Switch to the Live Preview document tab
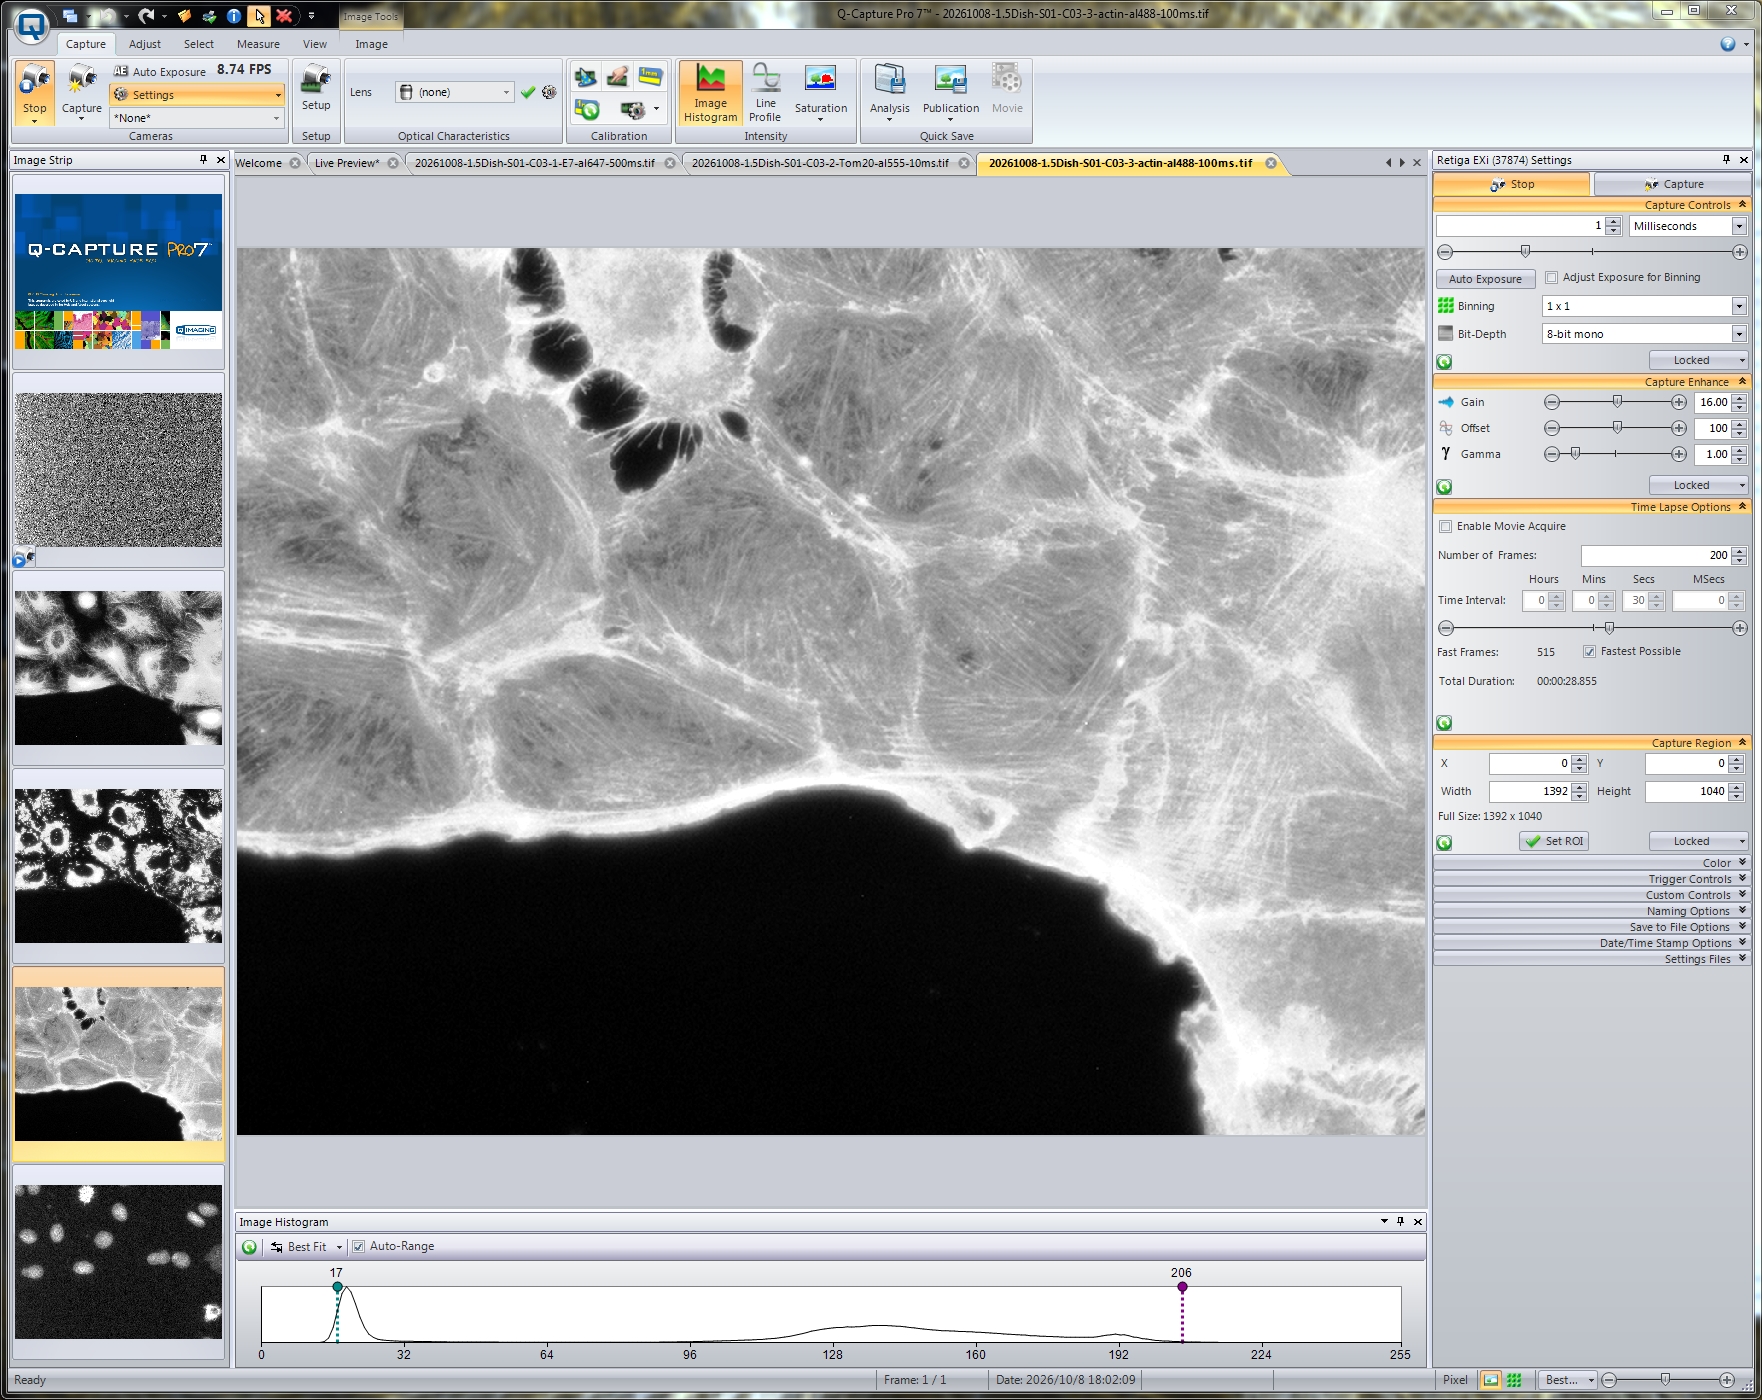This screenshot has width=1762, height=1400. pyautogui.click(x=347, y=163)
